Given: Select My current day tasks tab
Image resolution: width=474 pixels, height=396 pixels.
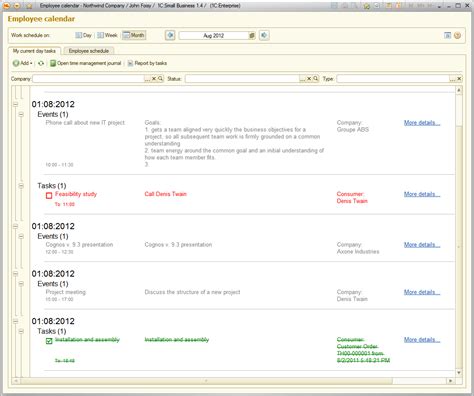Looking at the screenshot, I should pos(34,51).
